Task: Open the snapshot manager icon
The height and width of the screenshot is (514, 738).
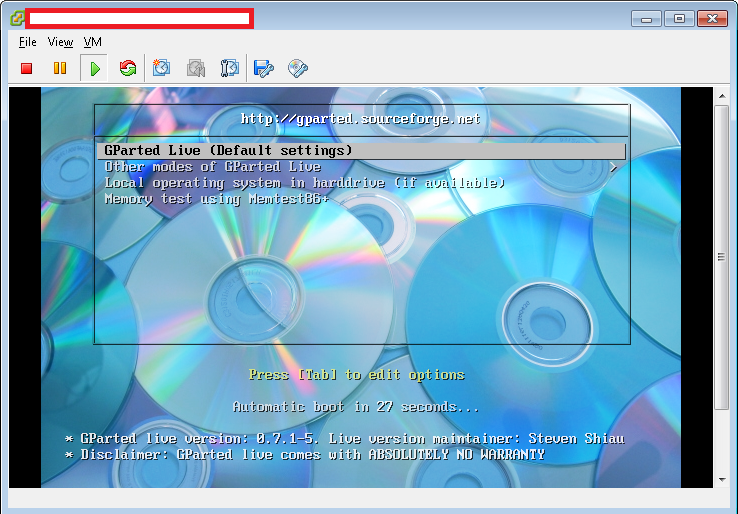Action: click(x=230, y=68)
